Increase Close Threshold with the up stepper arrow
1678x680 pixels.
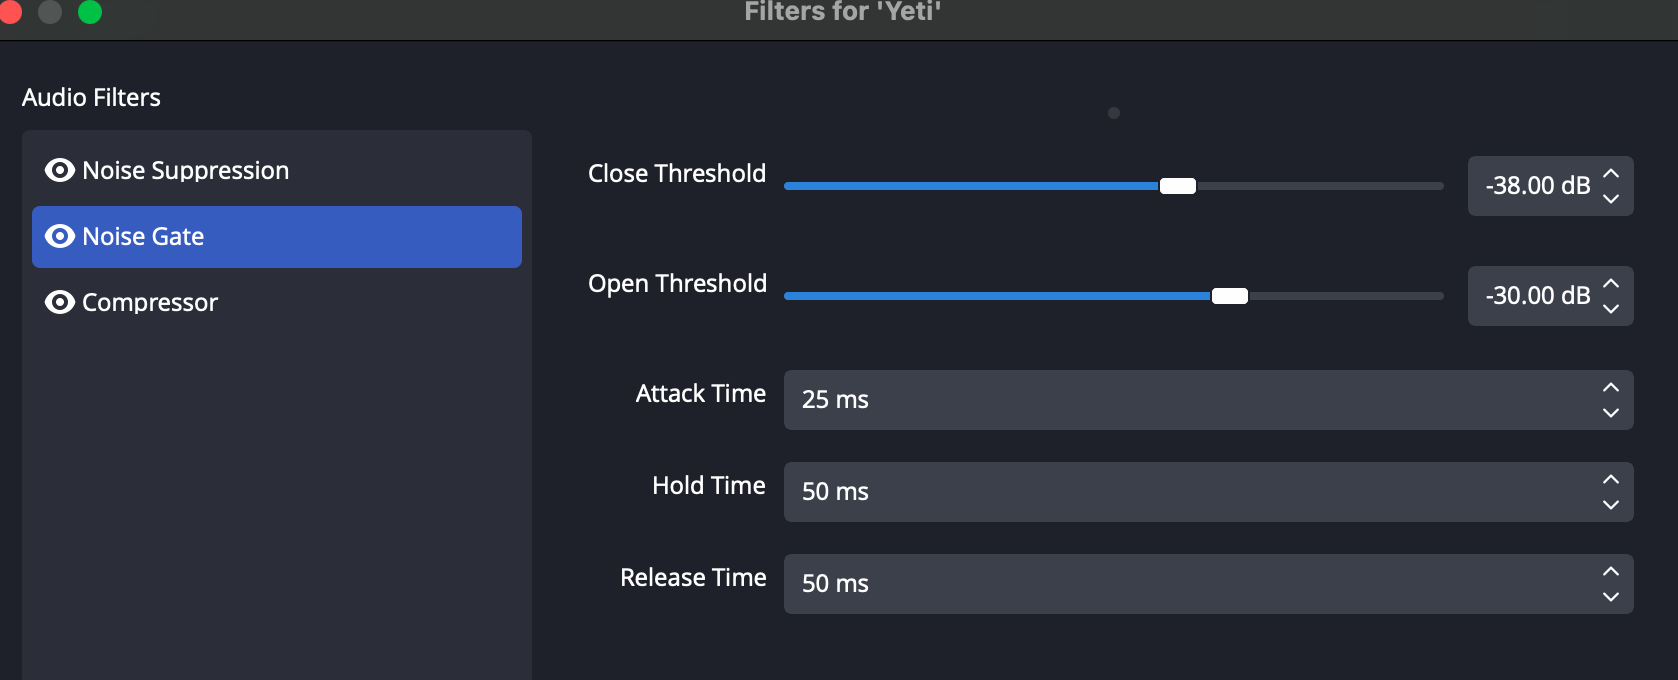click(1610, 173)
